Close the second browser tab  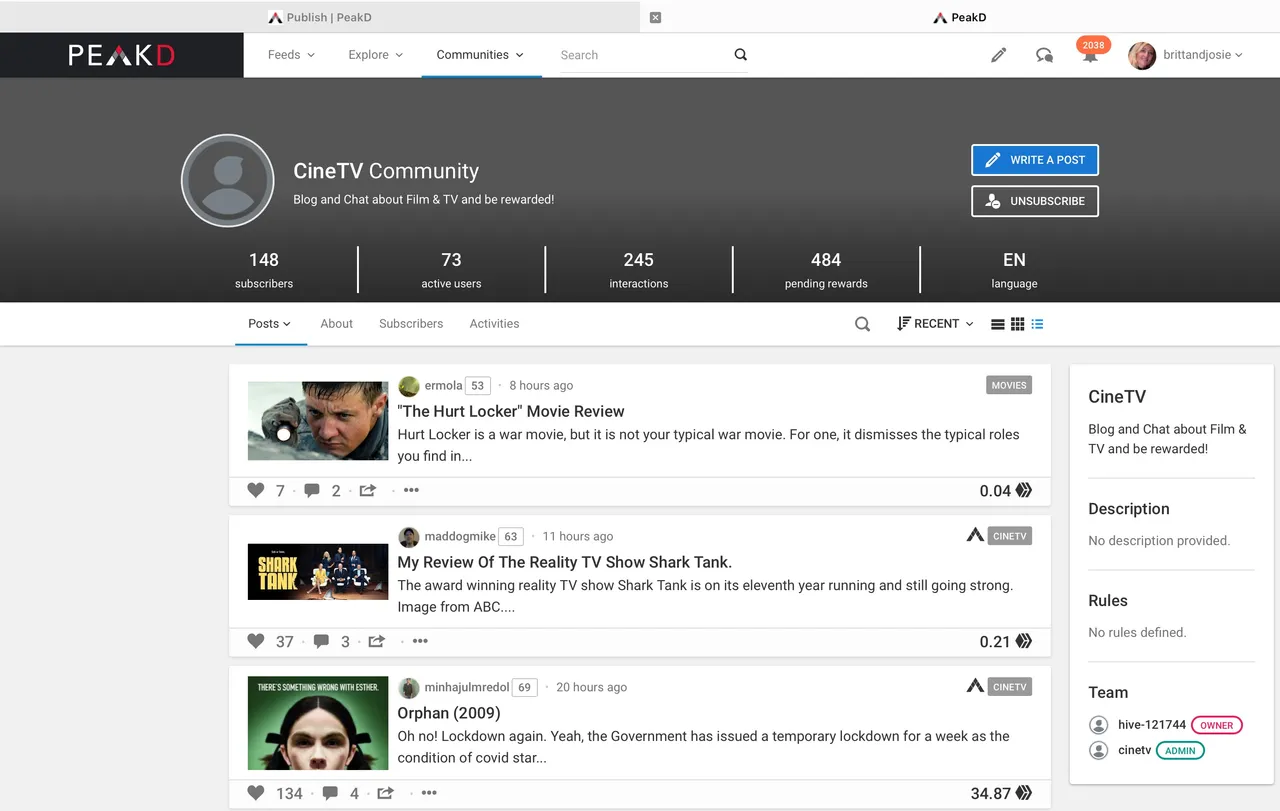click(x=655, y=17)
